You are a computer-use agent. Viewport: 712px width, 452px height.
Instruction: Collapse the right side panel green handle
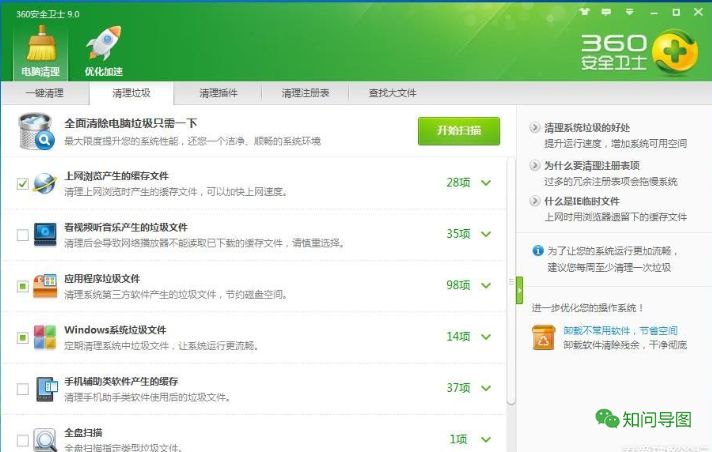(x=519, y=290)
